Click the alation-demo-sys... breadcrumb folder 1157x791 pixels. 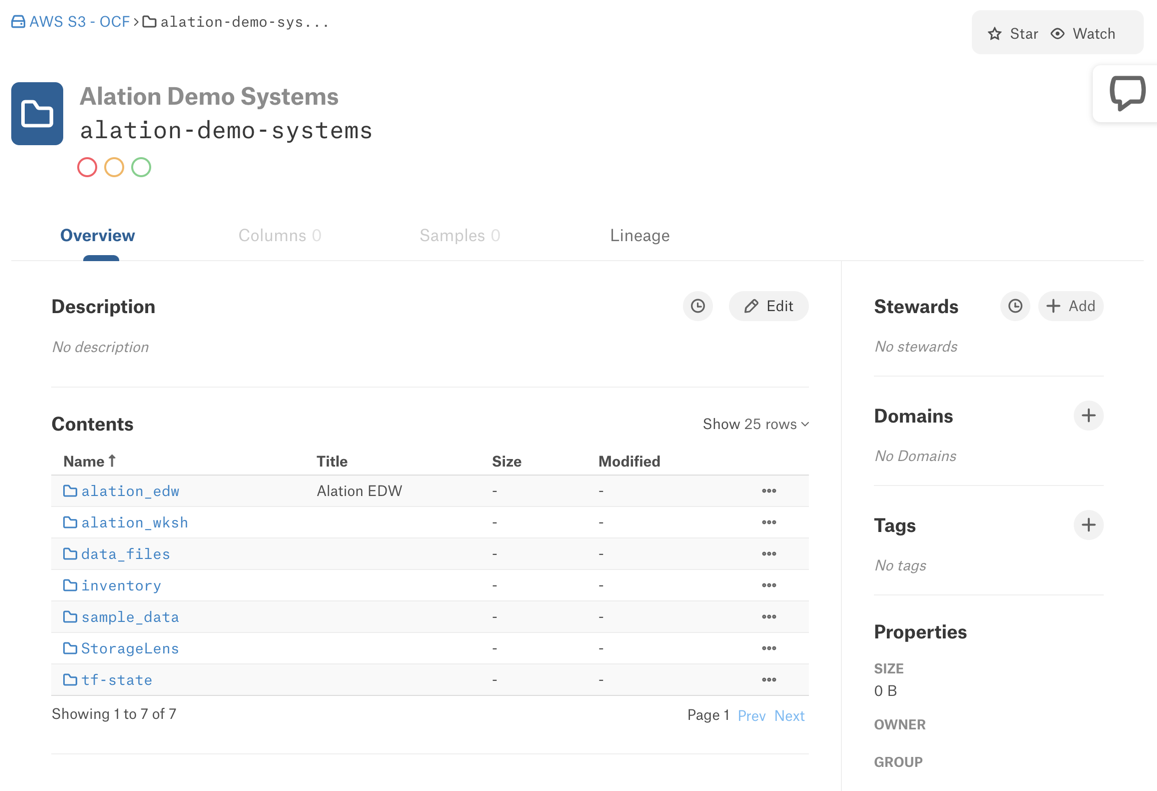pos(235,22)
